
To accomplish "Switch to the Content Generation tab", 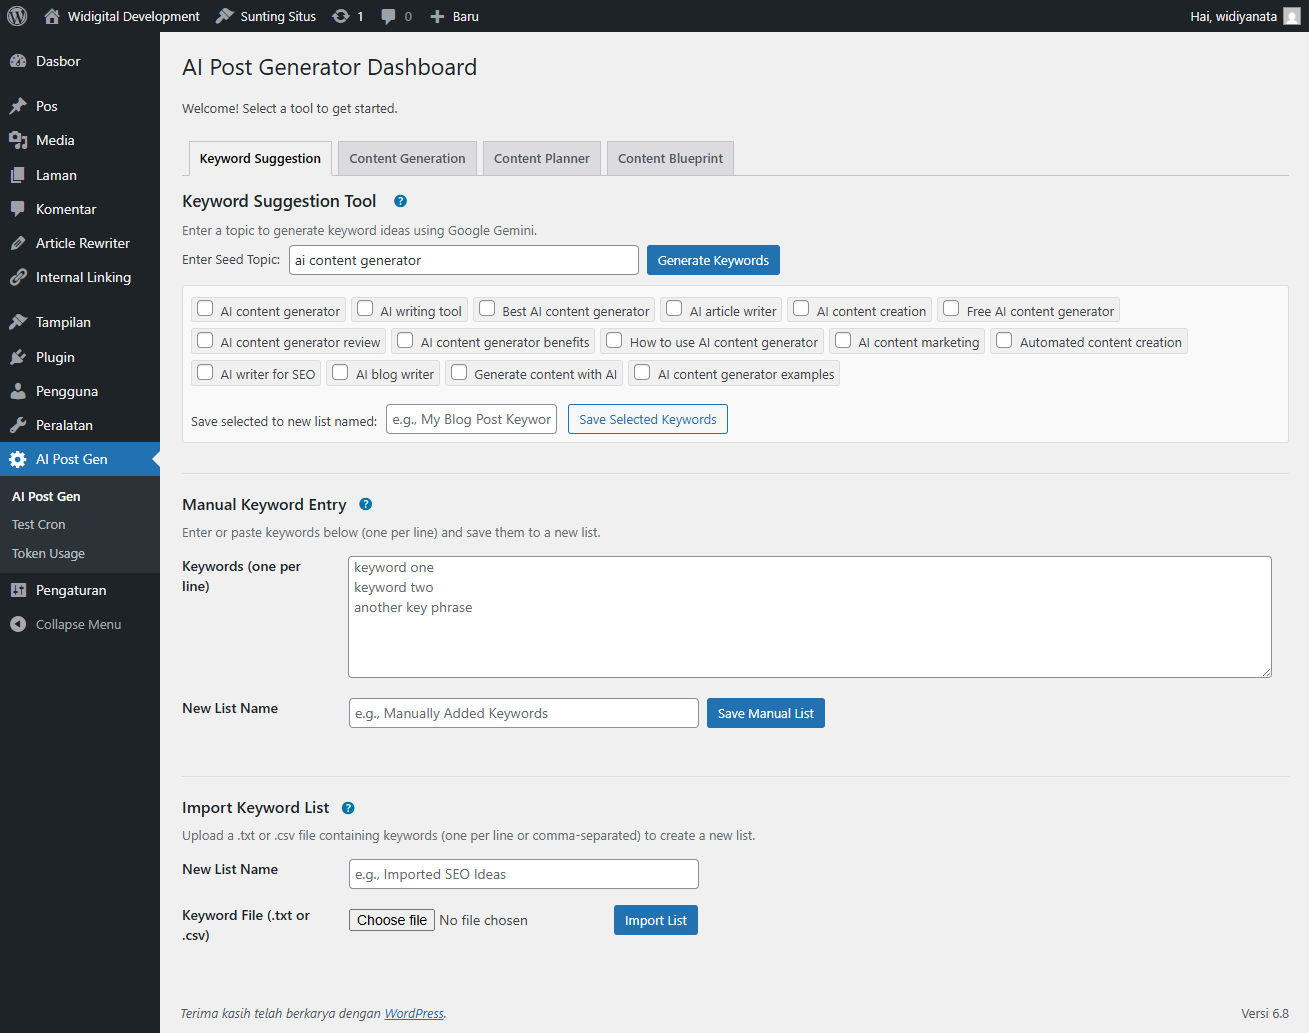I will pos(407,158).
